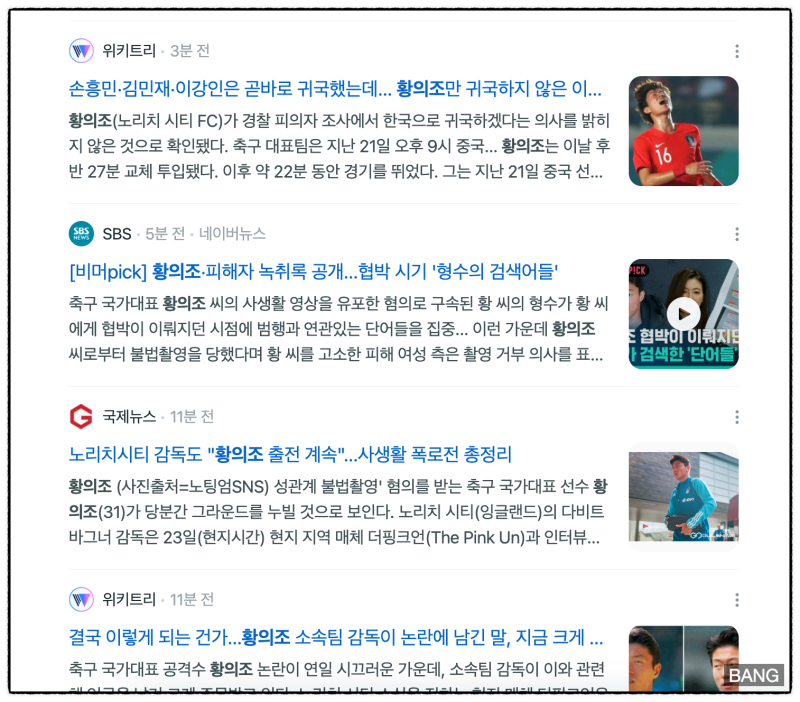
Task: Click the 국제뉴스 source name text
Action: point(129,416)
